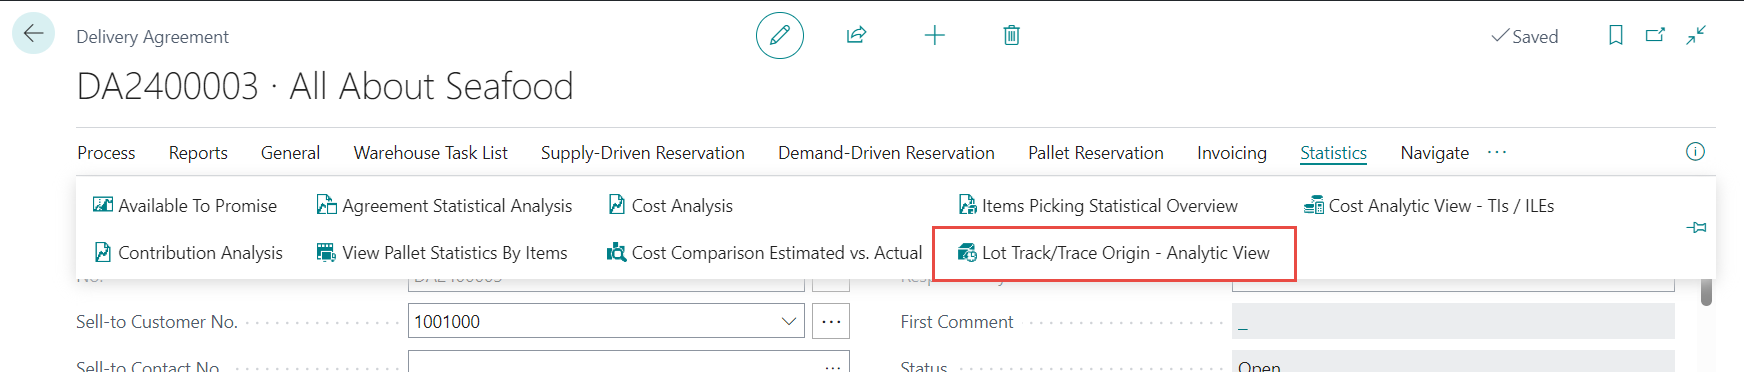Open Lot Track/Trace Origin - Analytic View
The image size is (1744, 372).
[1114, 253]
